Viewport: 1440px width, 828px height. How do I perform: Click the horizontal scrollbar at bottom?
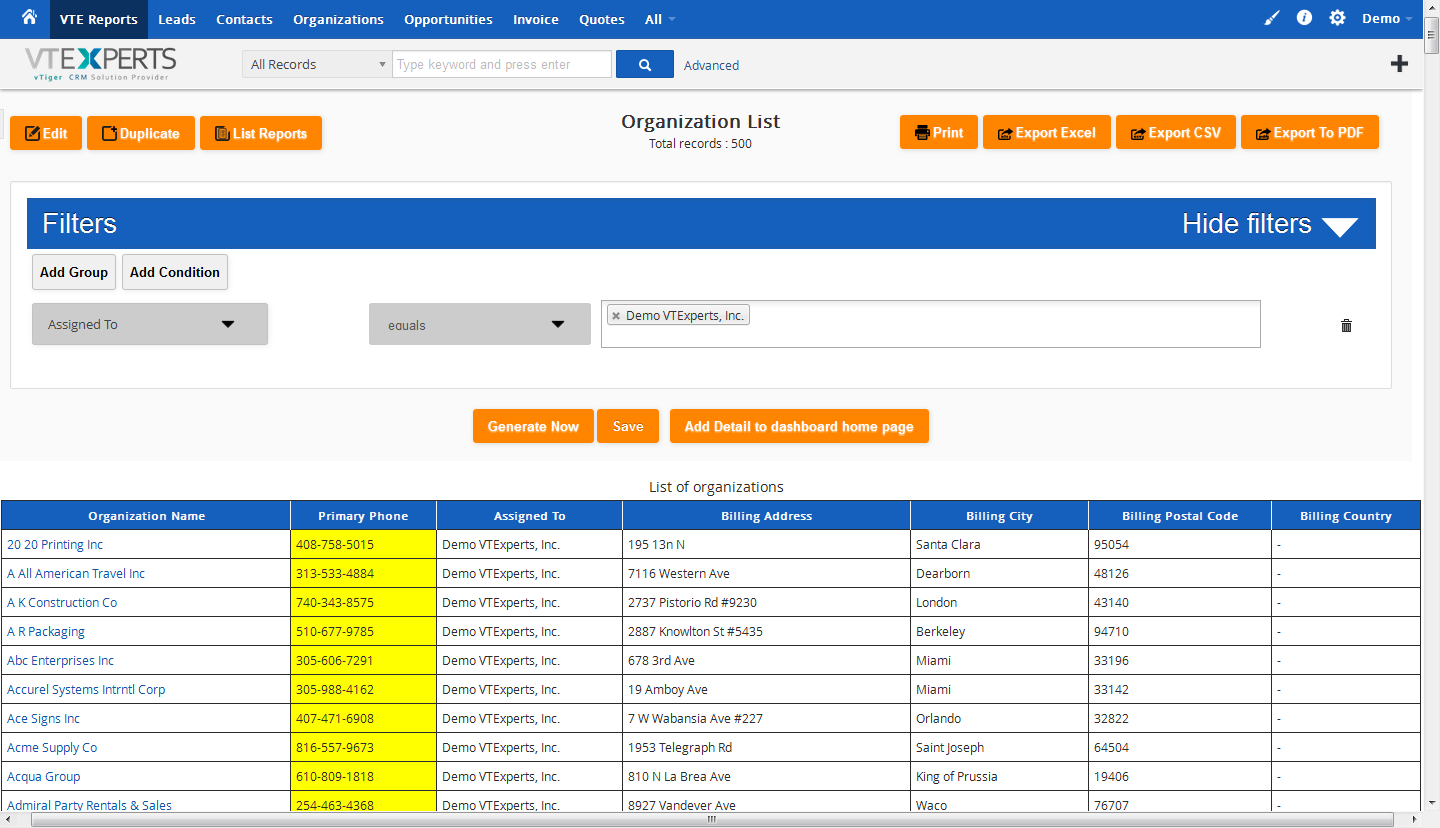(712, 820)
